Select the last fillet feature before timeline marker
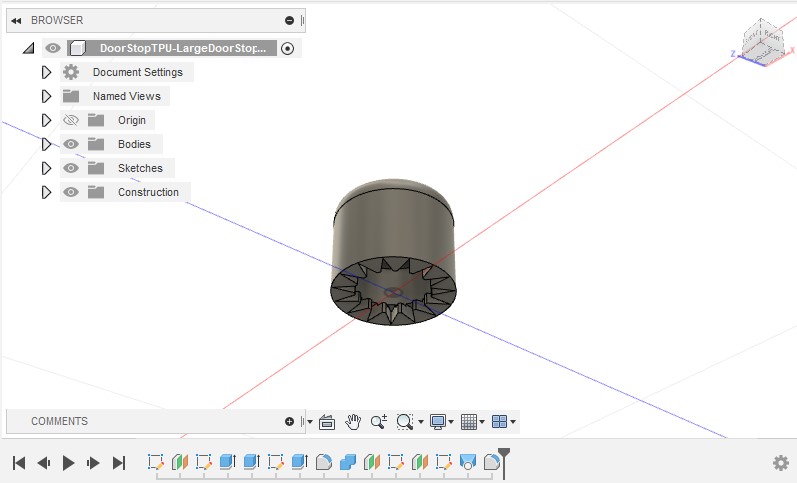The width and height of the screenshot is (797, 483). (492, 462)
